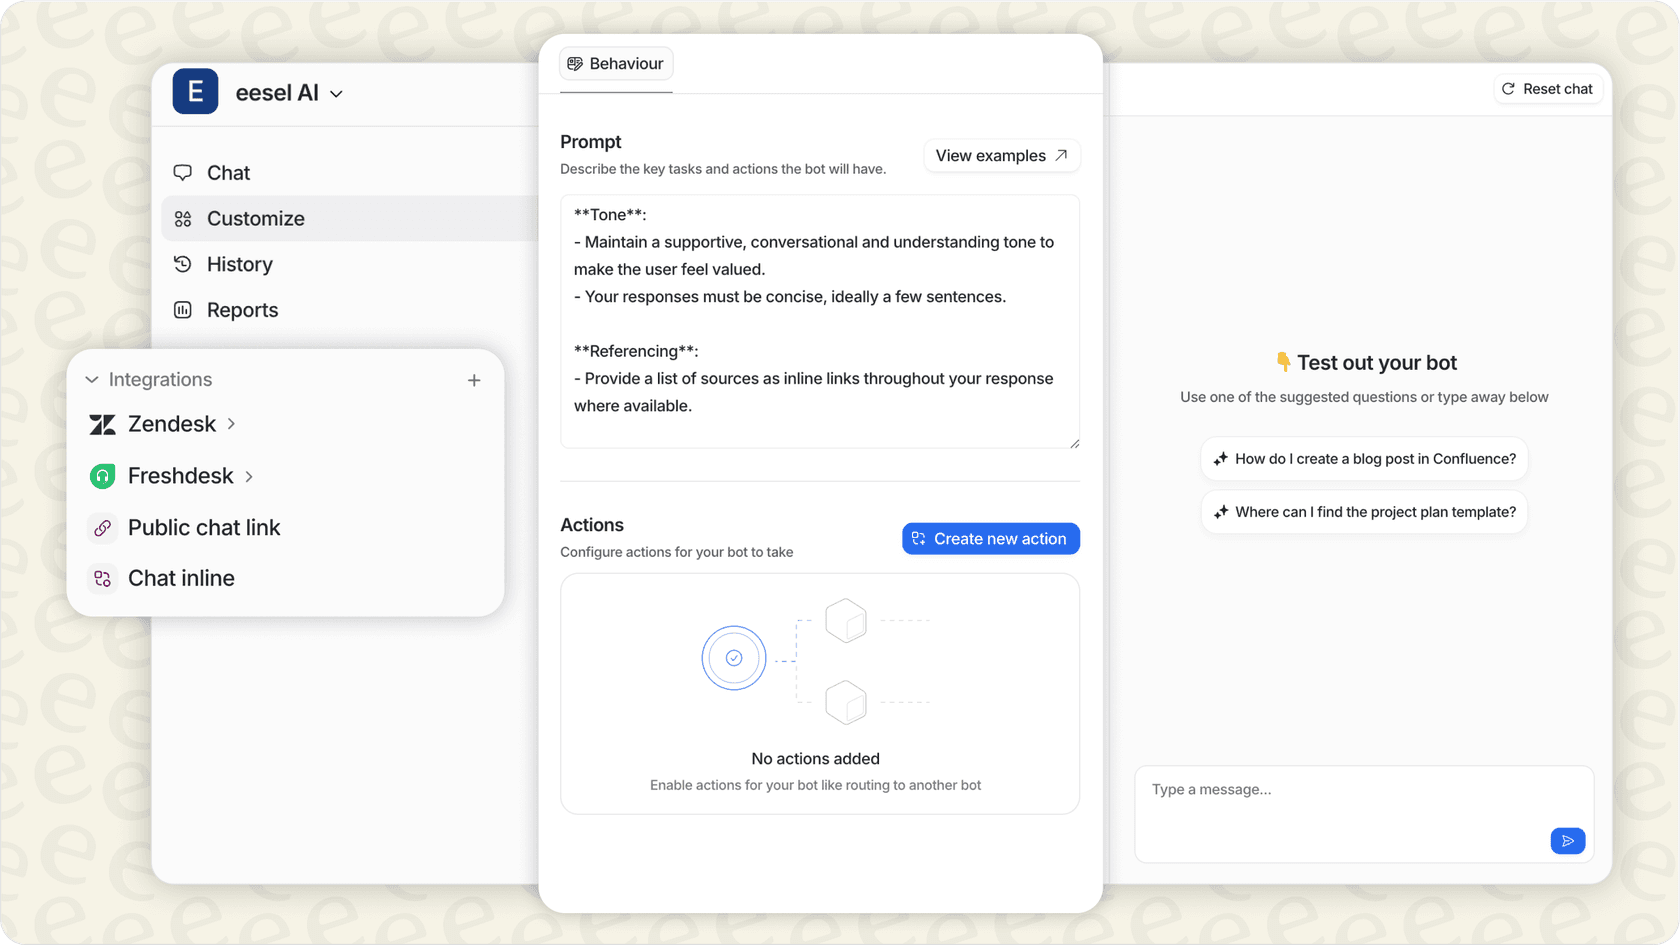Expand the Zendesk integration

click(231, 424)
